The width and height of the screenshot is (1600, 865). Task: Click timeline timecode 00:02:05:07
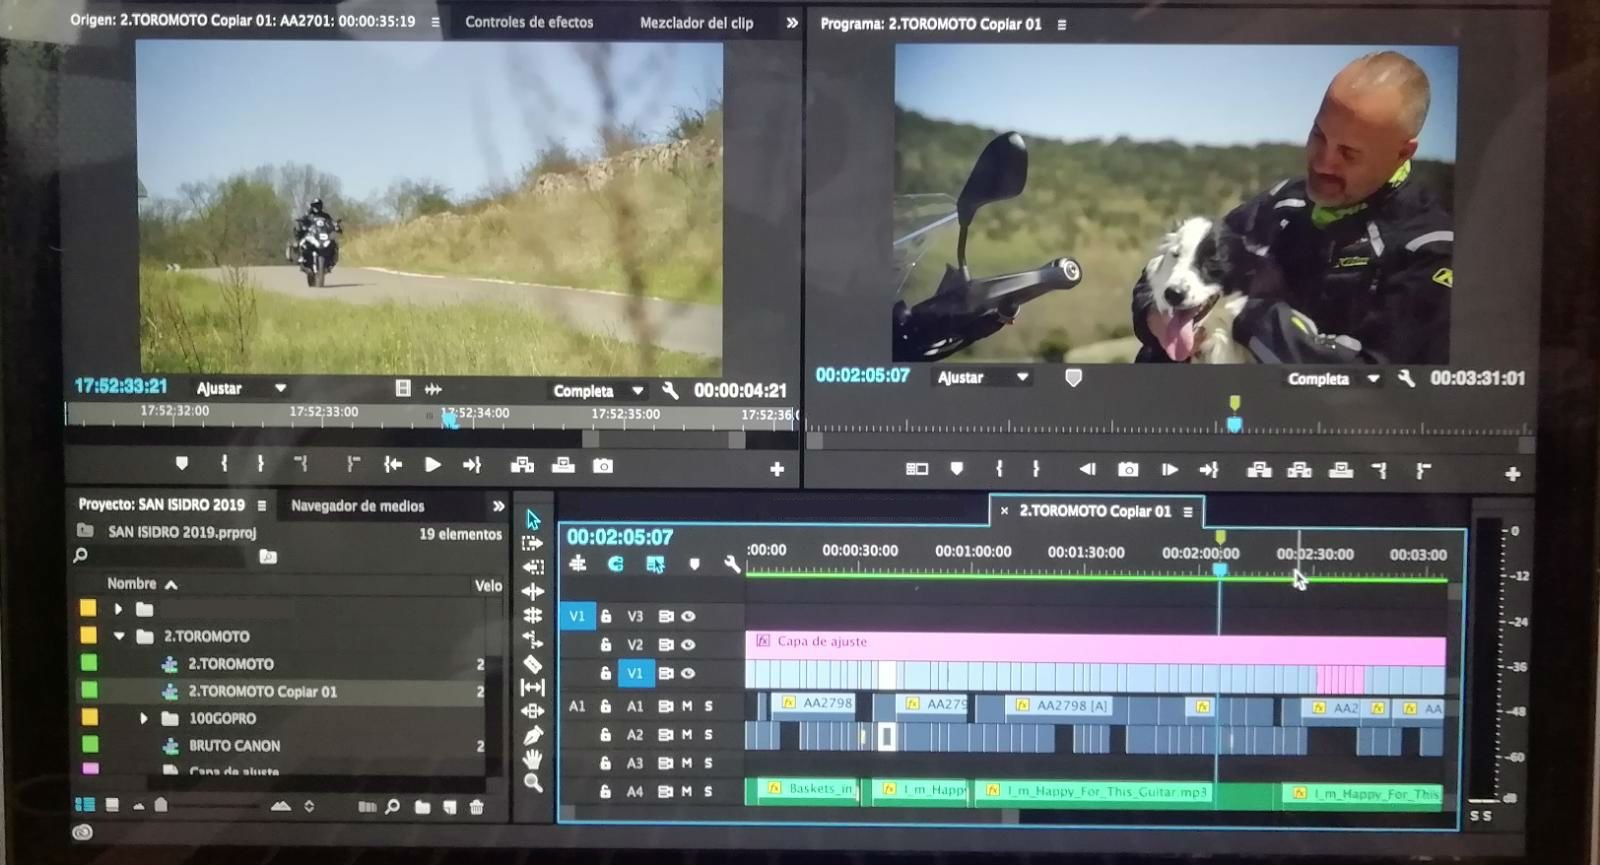[620, 537]
